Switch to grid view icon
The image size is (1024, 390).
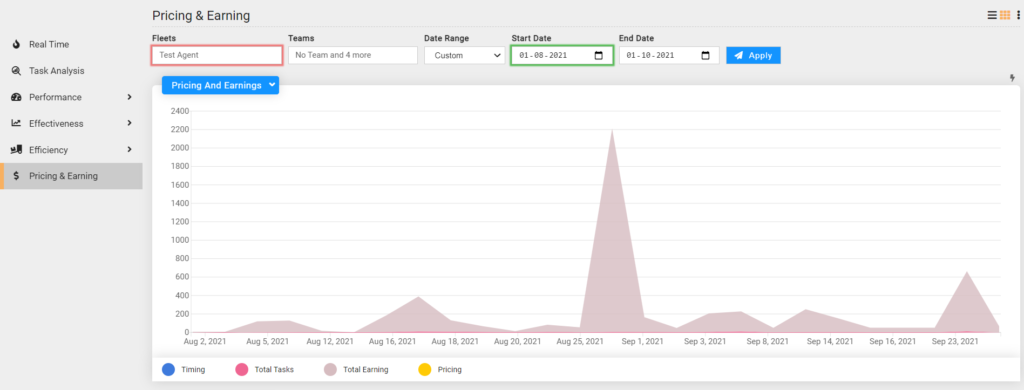[1005, 15]
